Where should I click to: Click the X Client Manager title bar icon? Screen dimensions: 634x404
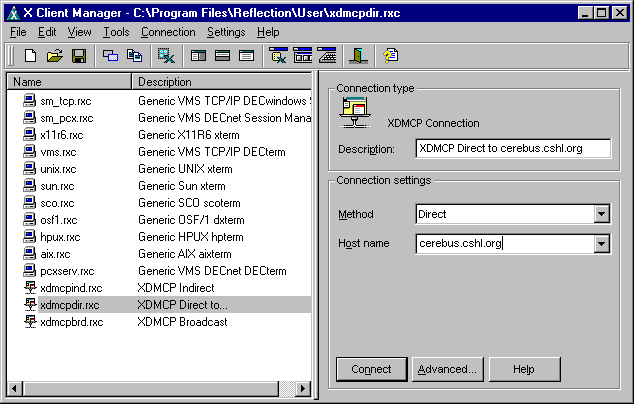click(x=14, y=13)
